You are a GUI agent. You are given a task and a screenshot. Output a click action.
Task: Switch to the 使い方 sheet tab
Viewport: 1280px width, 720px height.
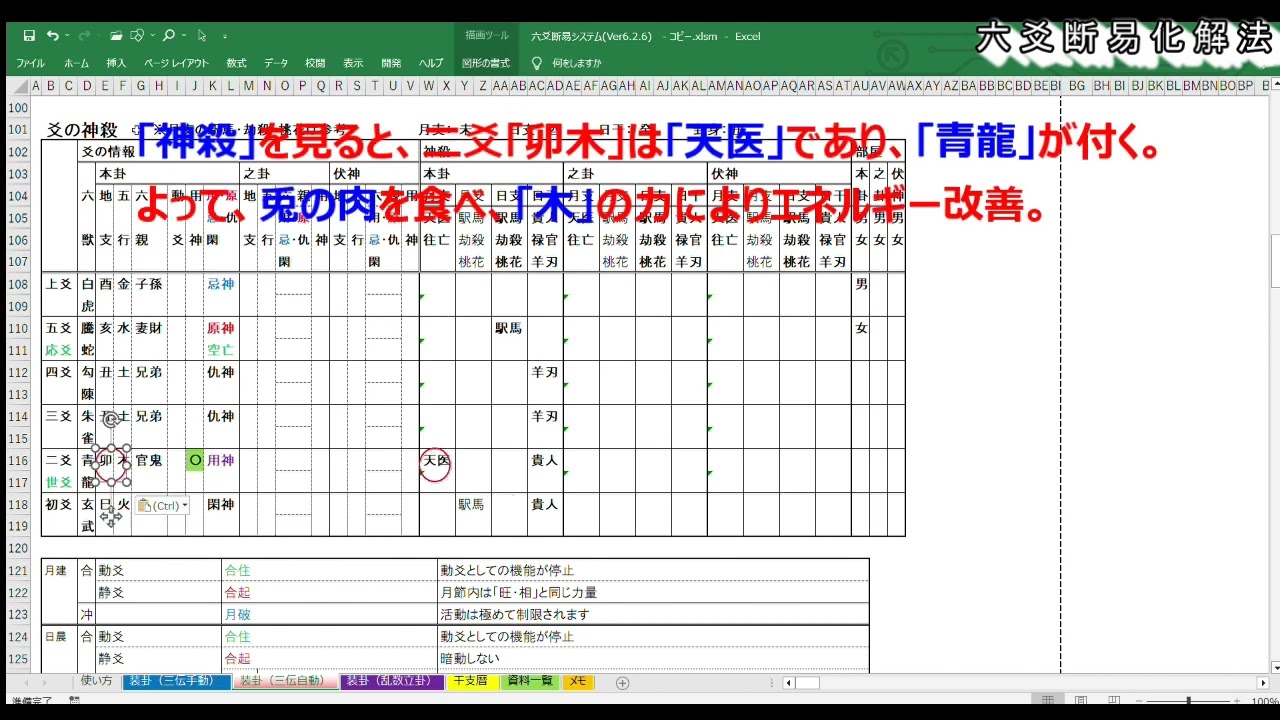pyautogui.click(x=97, y=682)
